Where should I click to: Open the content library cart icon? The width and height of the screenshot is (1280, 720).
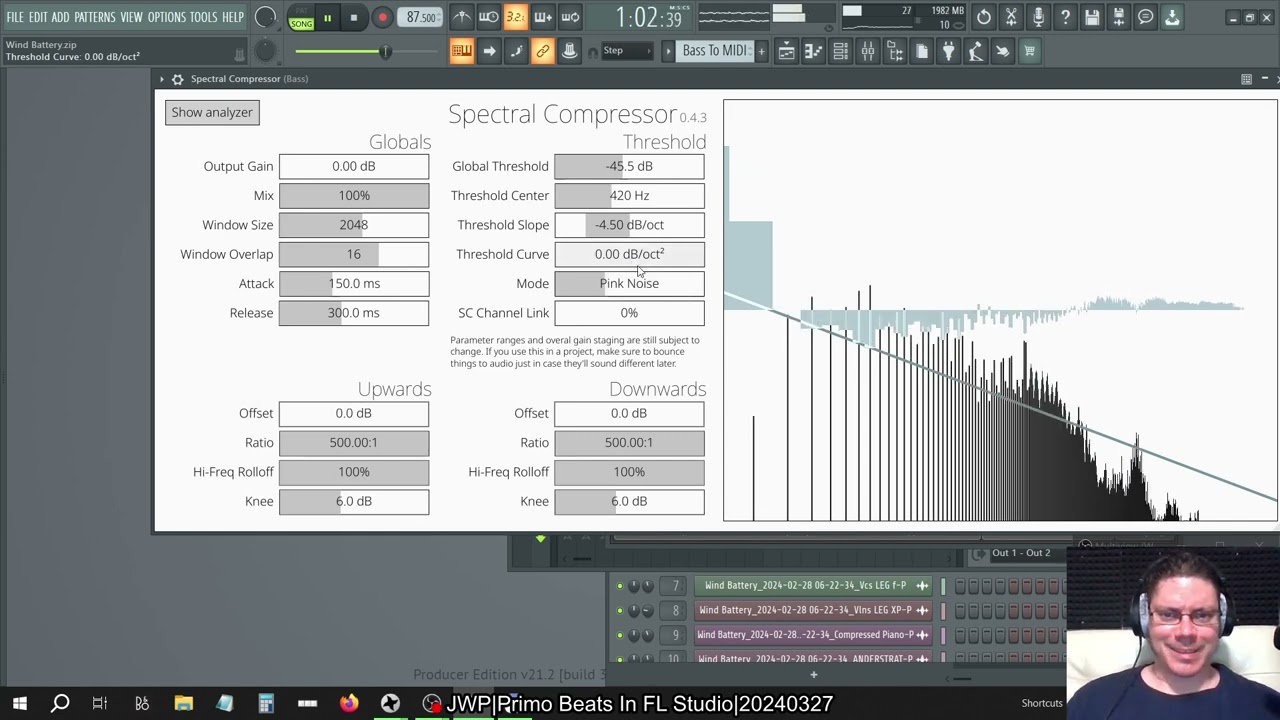coord(1030,51)
